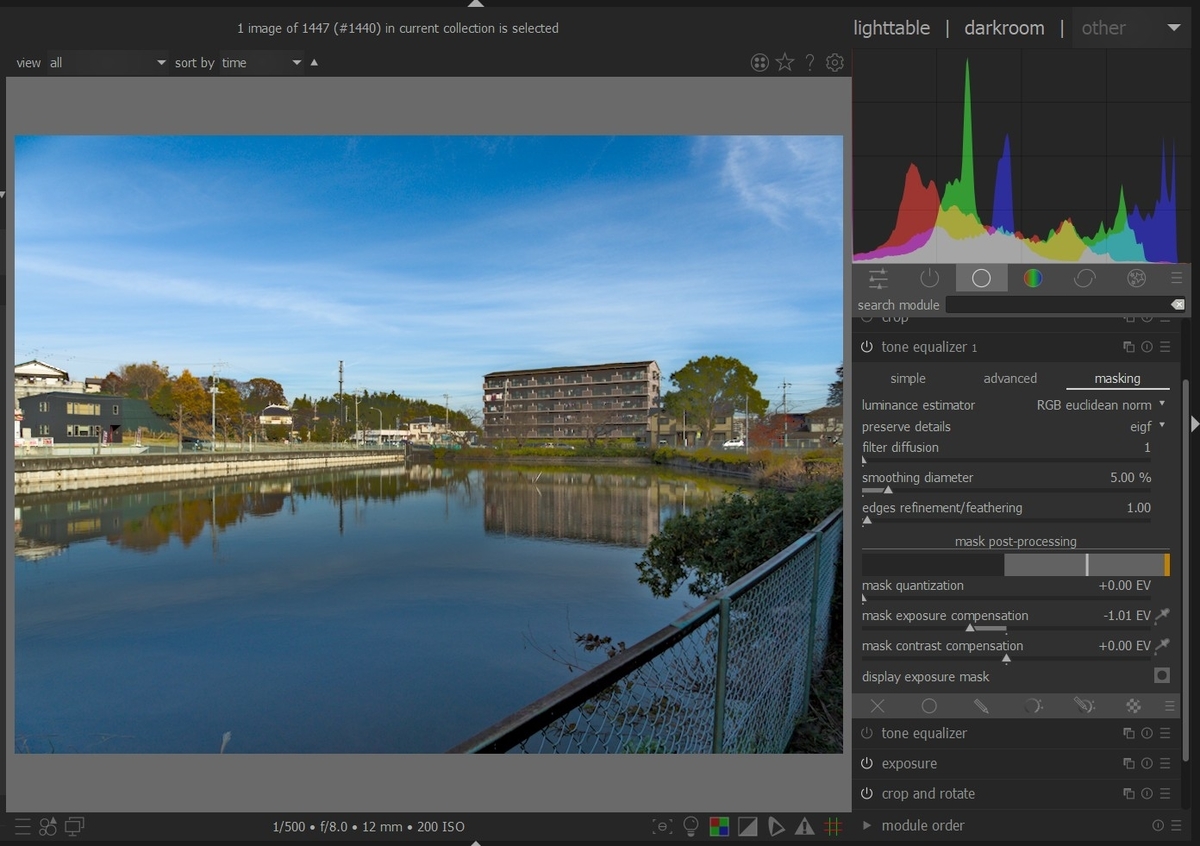Turn blending off with X icon

(x=877, y=706)
